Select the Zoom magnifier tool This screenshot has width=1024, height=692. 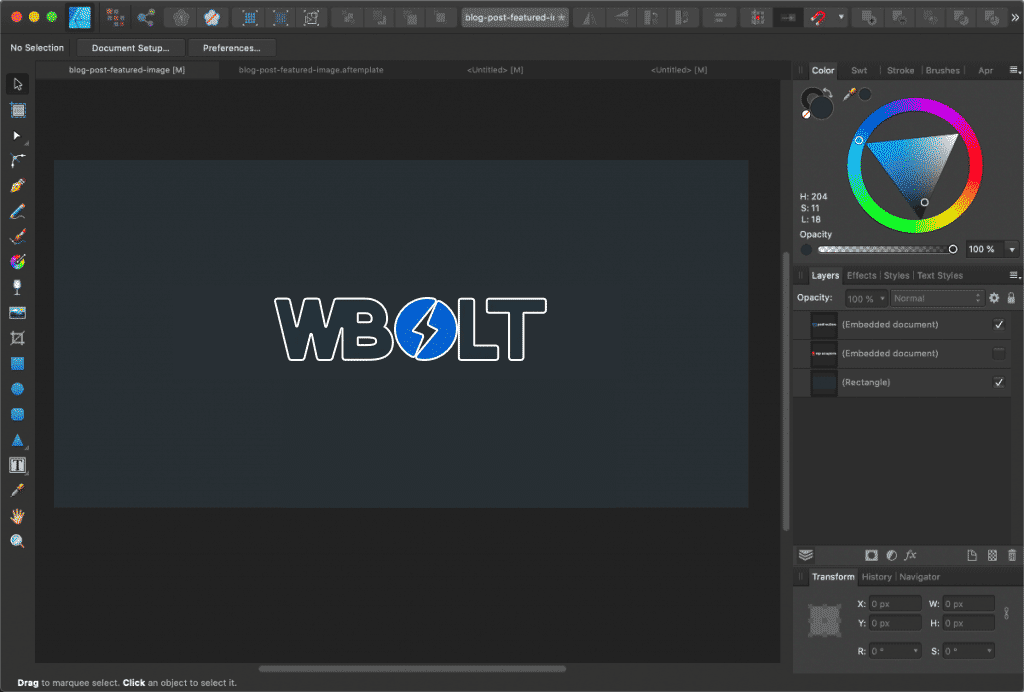point(17,541)
